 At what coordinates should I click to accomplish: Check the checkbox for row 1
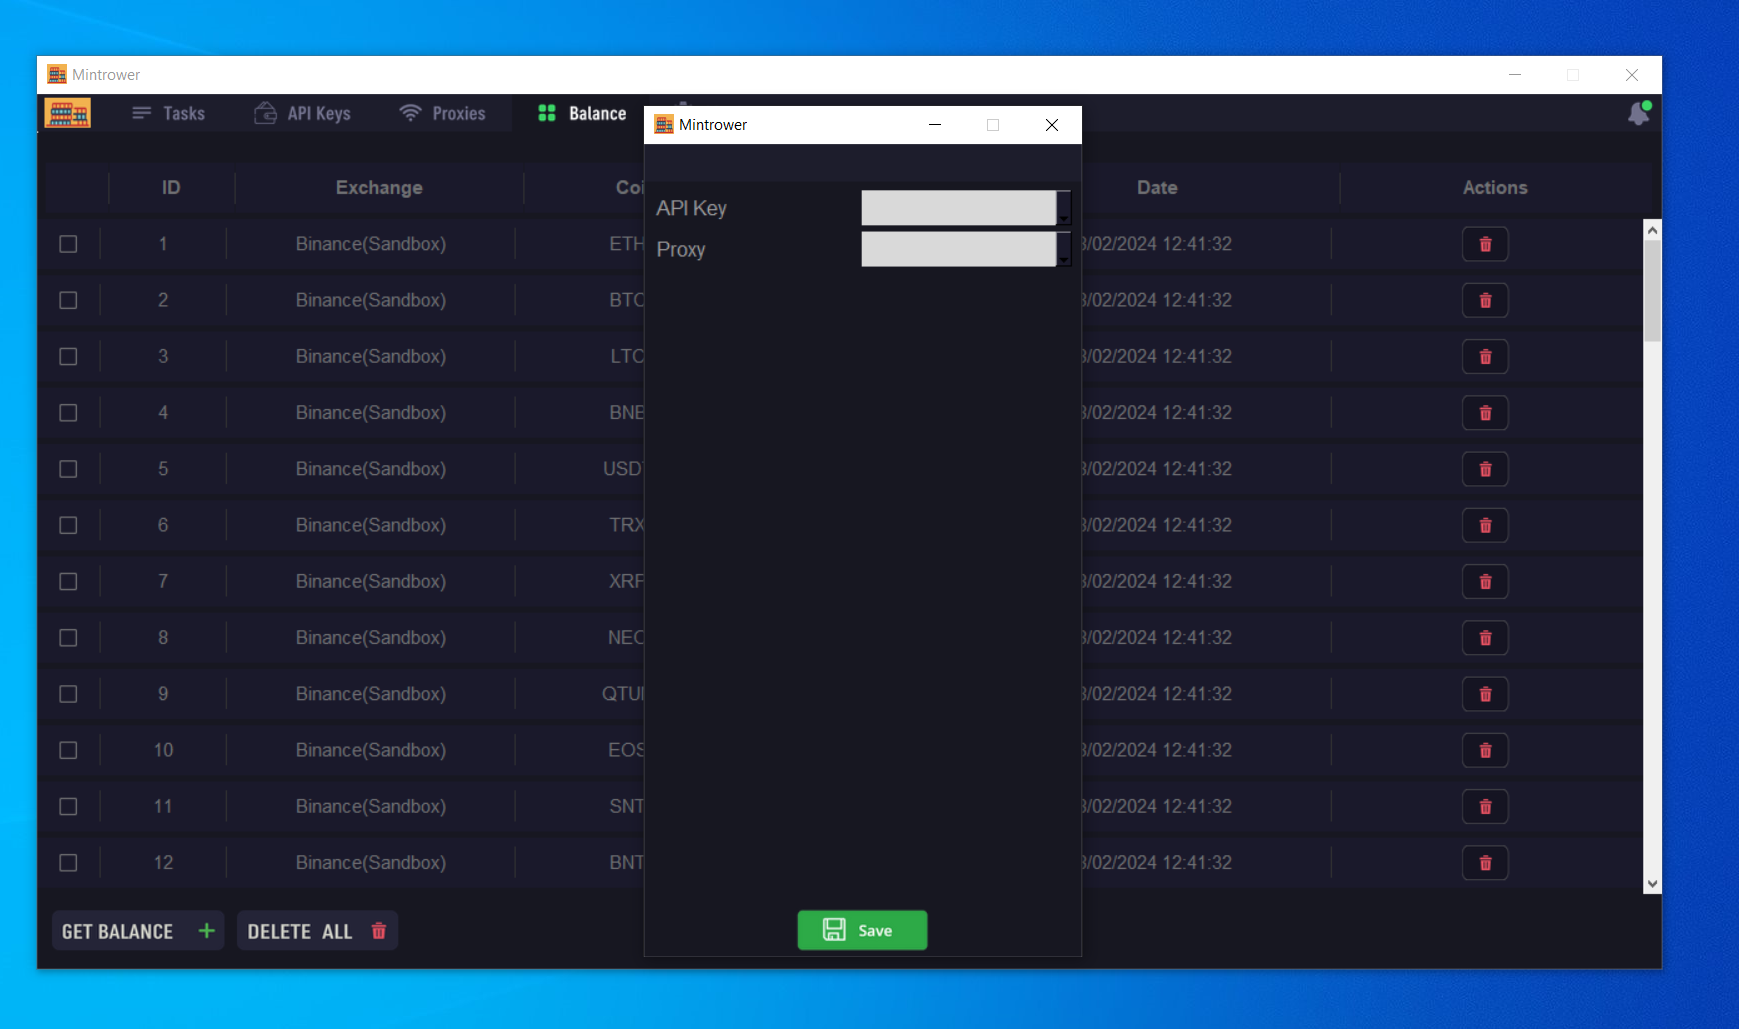[x=68, y=244]
